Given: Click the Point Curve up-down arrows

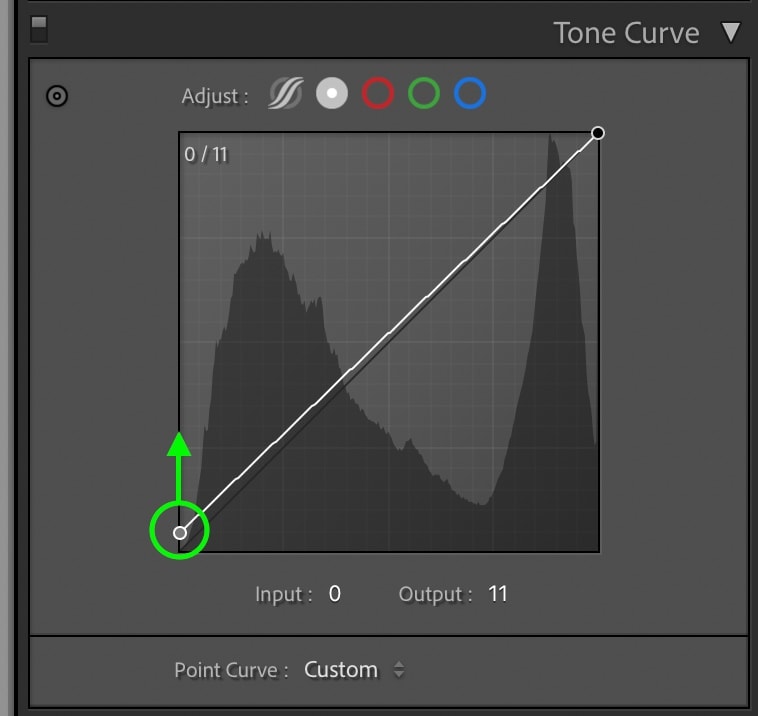Looking at the screenshot, I should click(399, 670).
